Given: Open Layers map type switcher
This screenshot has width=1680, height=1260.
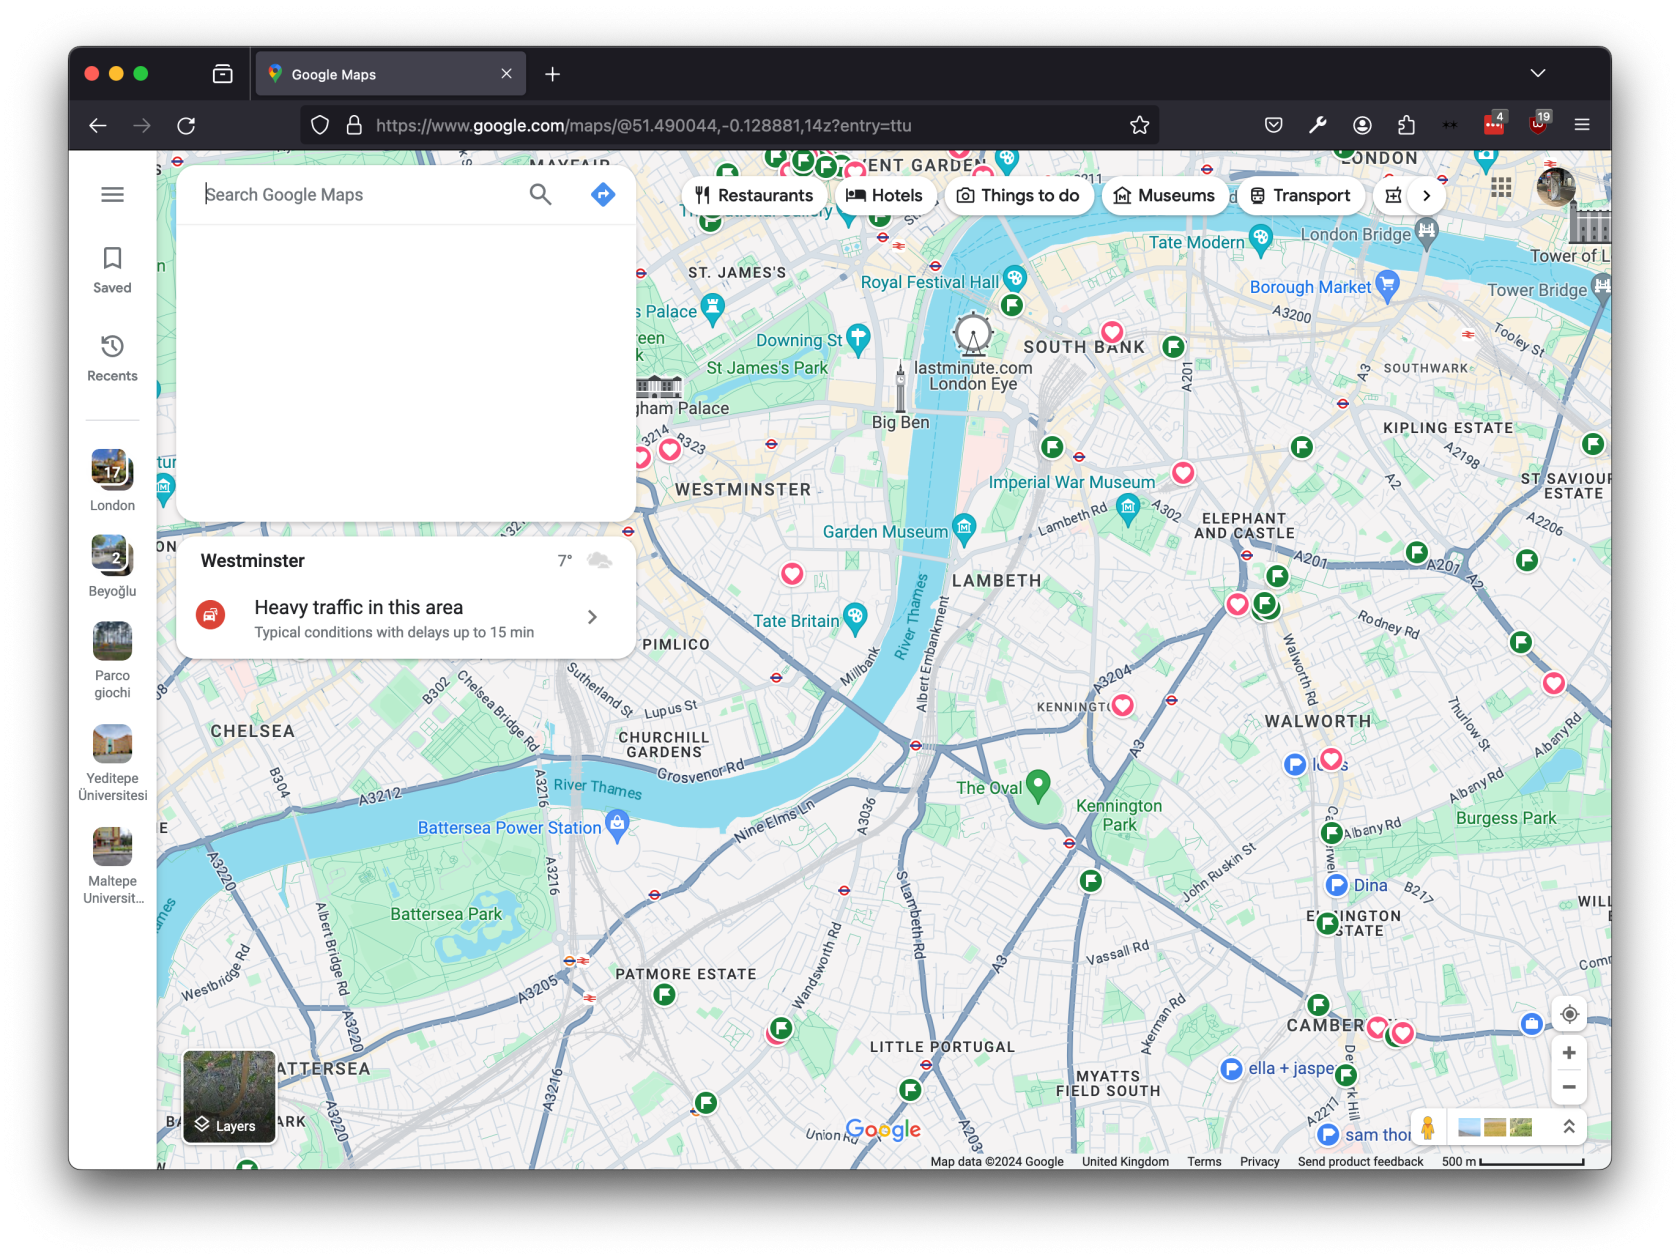Looking at the screenshot, I should click(x=229, y=1096).
